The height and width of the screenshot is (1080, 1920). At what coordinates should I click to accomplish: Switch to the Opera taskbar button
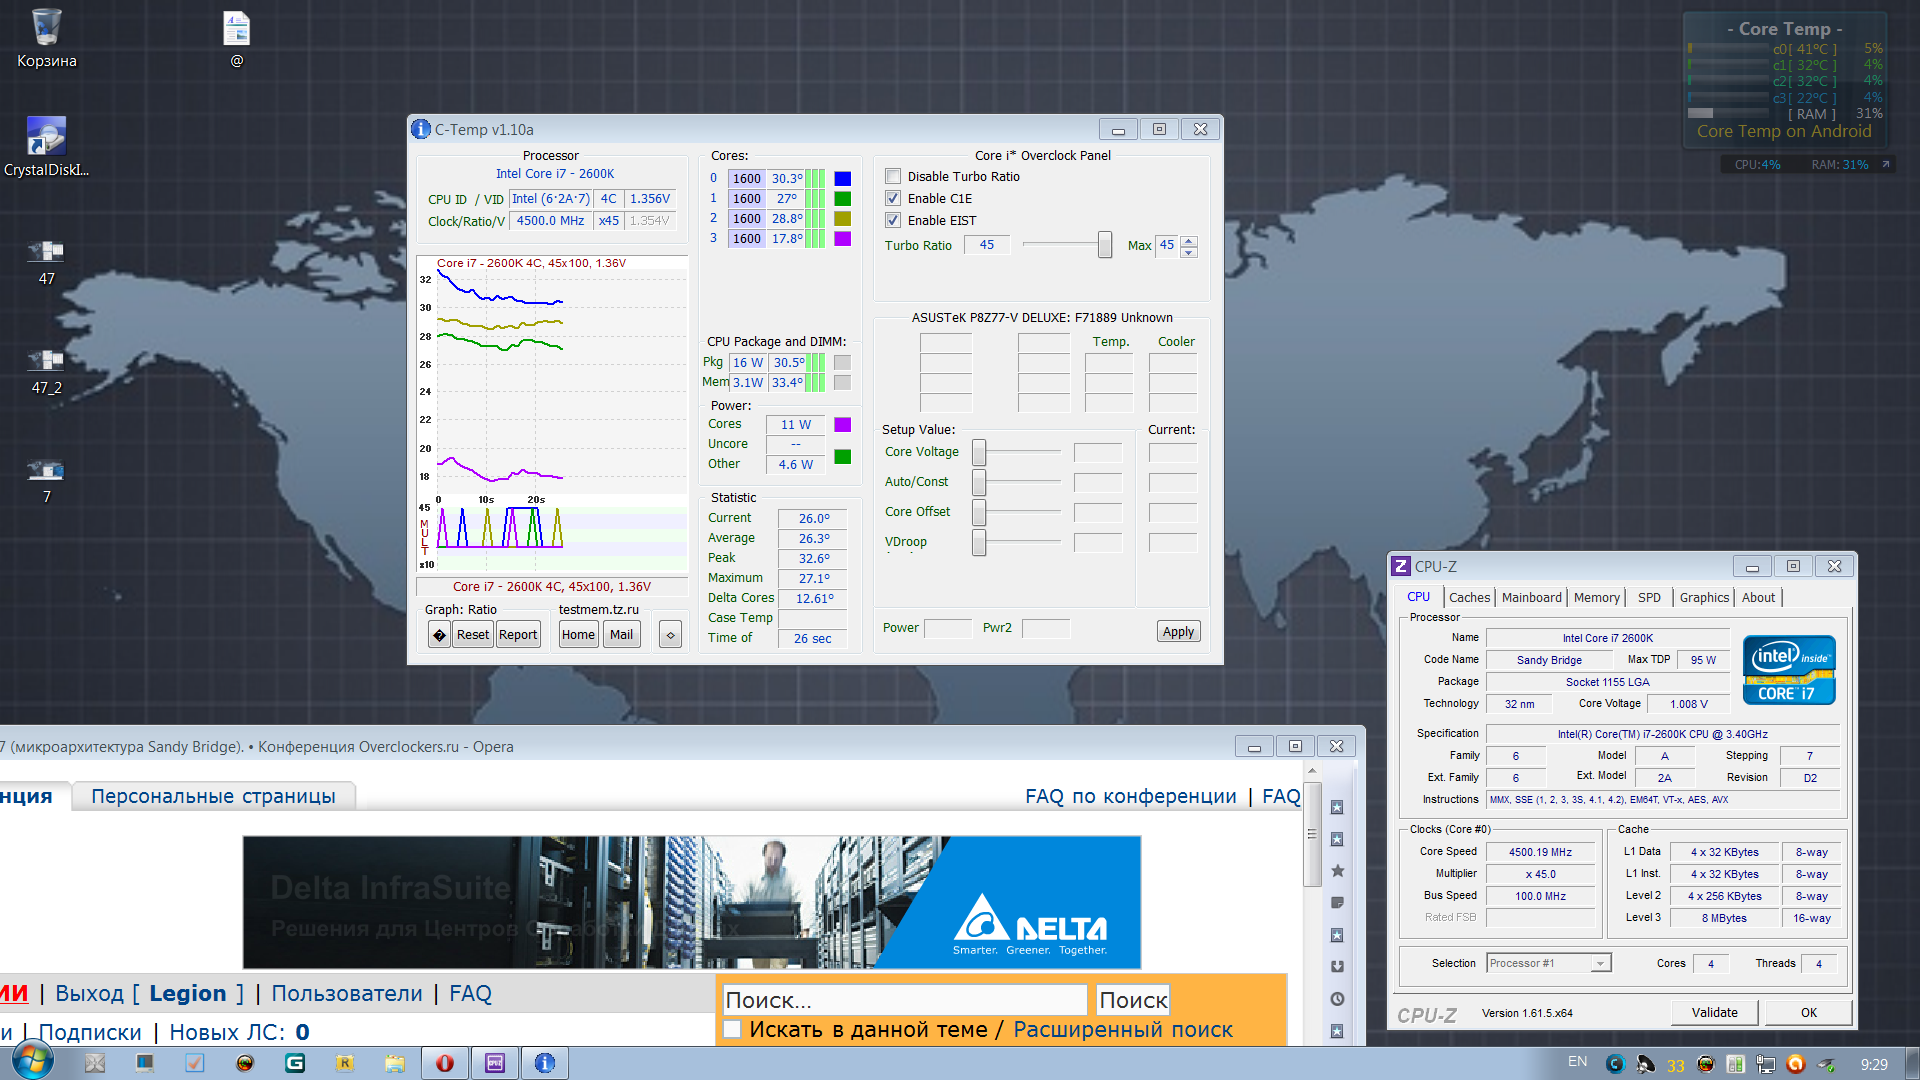click(445, 1063)
